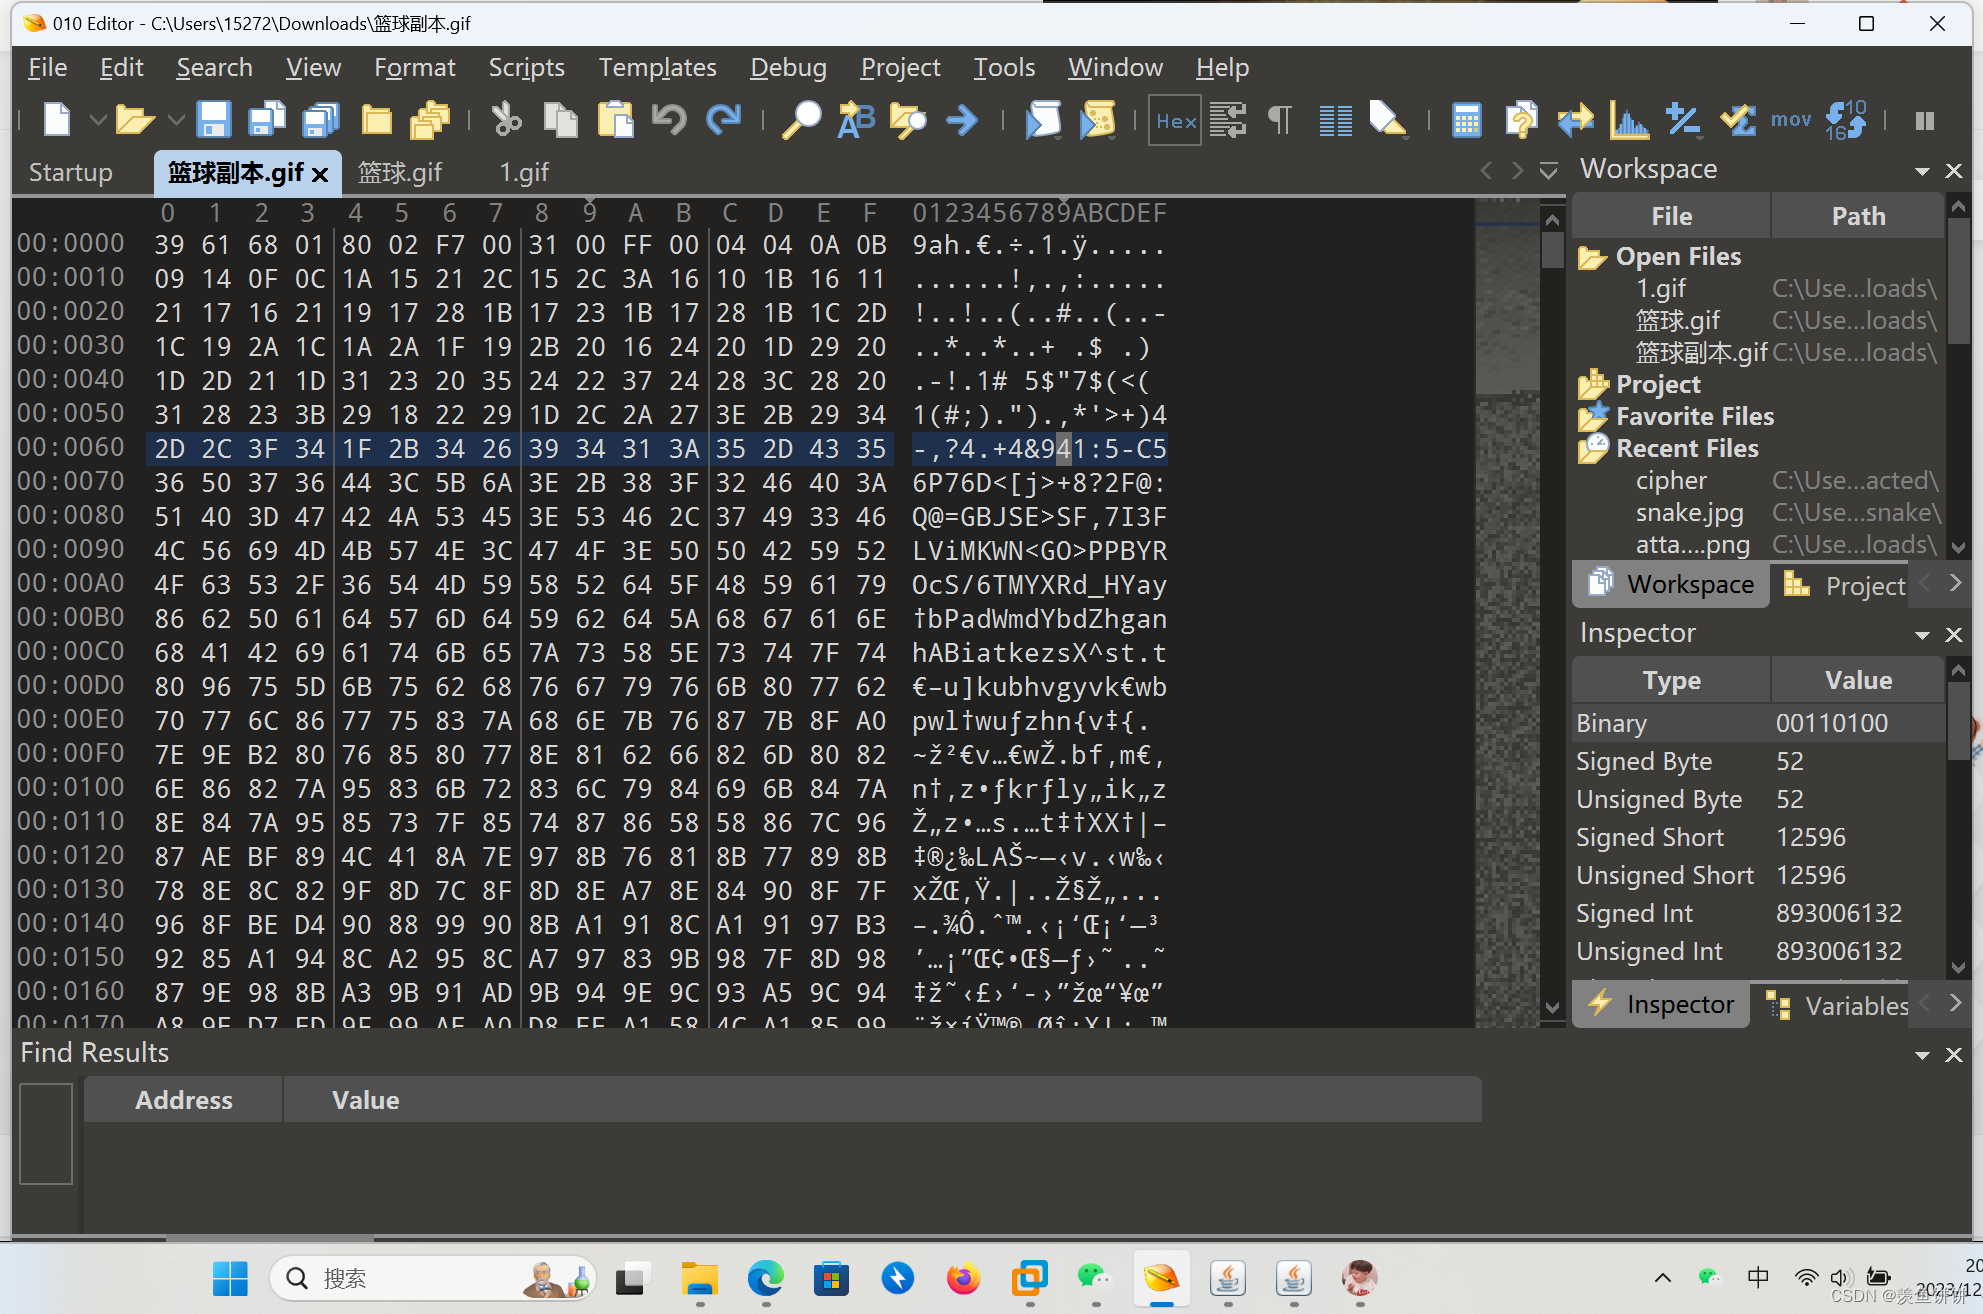Open the file tabs list dropdown arrow
This screenshot has width=1983, height=1314.
[x=1548, y=171]
